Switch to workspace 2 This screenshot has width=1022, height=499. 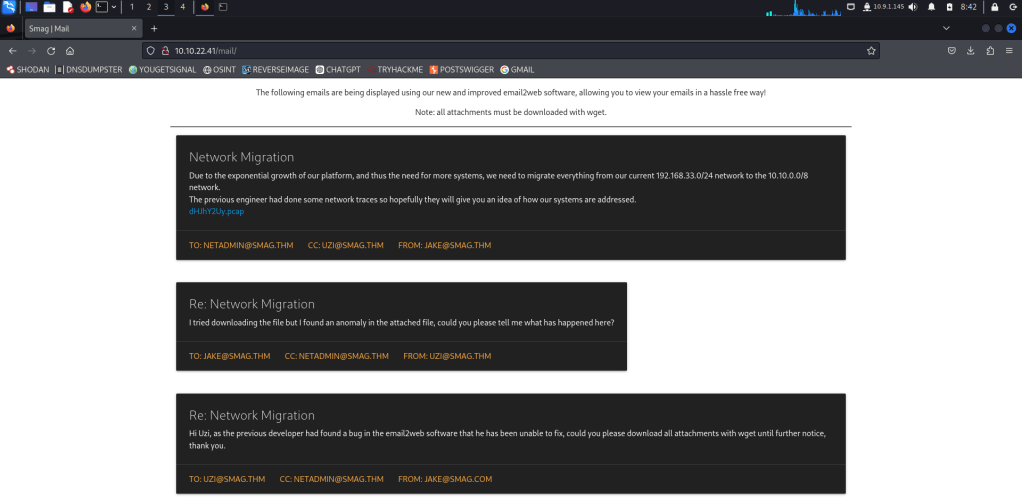coord(149,7)
